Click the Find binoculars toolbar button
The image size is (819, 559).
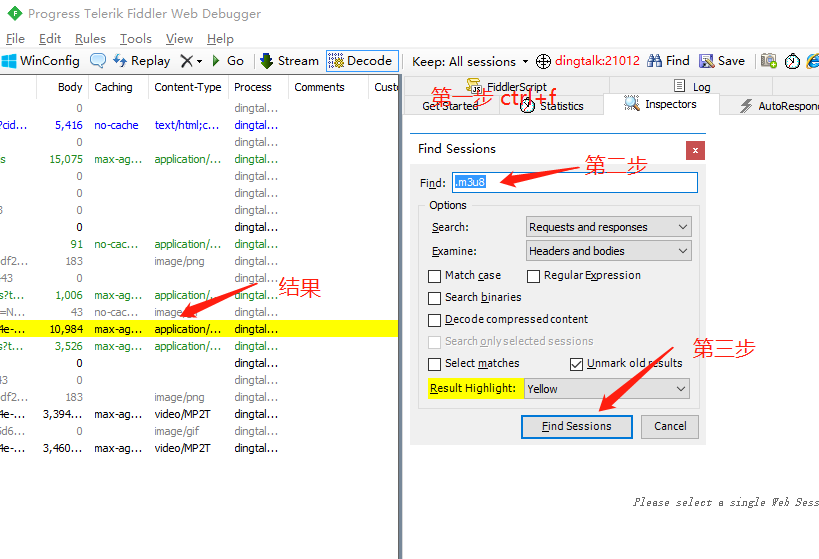pyautogui.click(x=669, y=61)
